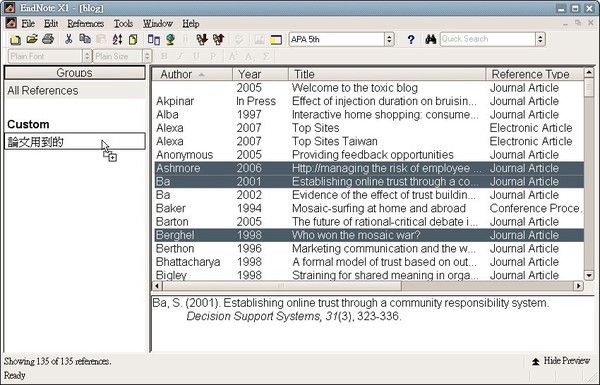The image size is (600, 385).
Task: Click the grayed spell check icon
Action: coord(239,39)
